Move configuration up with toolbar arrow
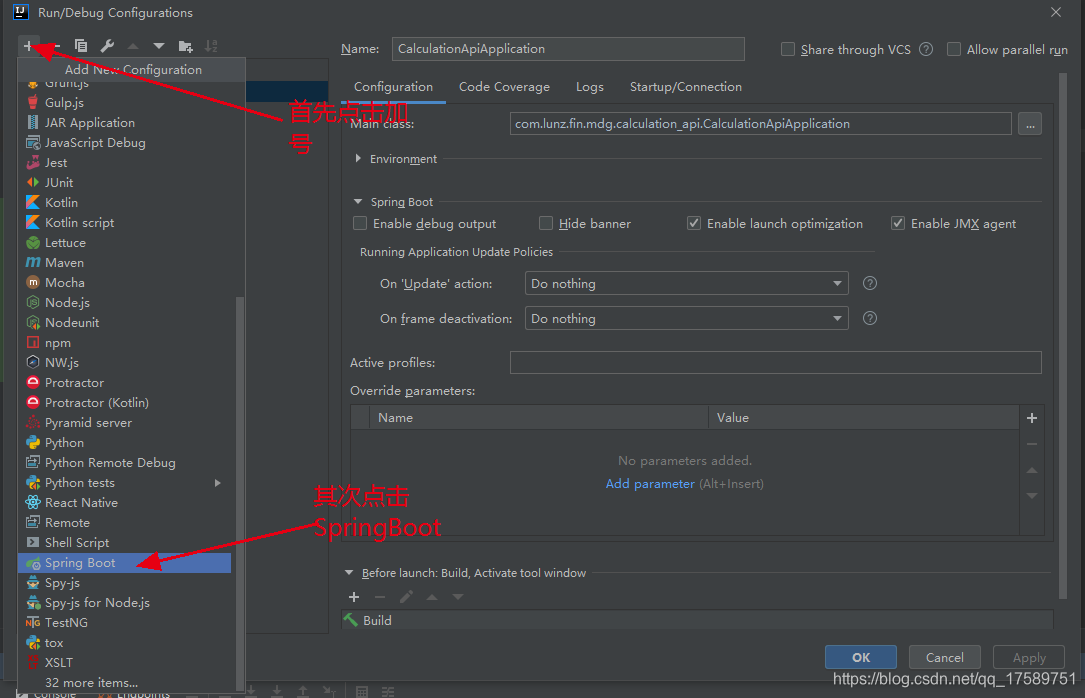 coord(133,46)
